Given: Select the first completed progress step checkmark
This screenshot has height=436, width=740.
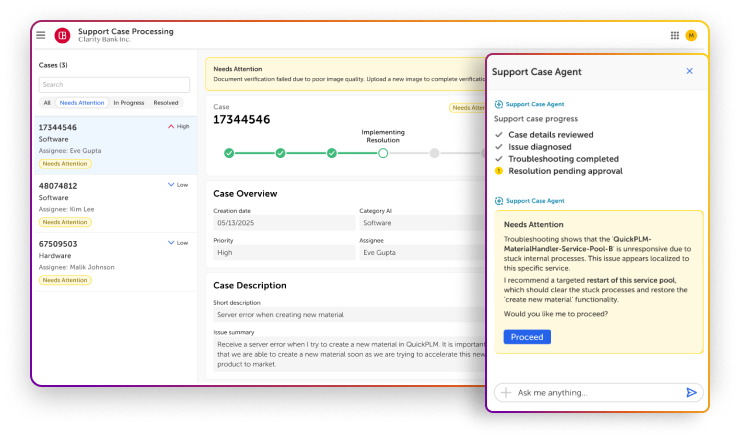Looking at the screenshot, I should pyautogui.click(x=229, y=153).
